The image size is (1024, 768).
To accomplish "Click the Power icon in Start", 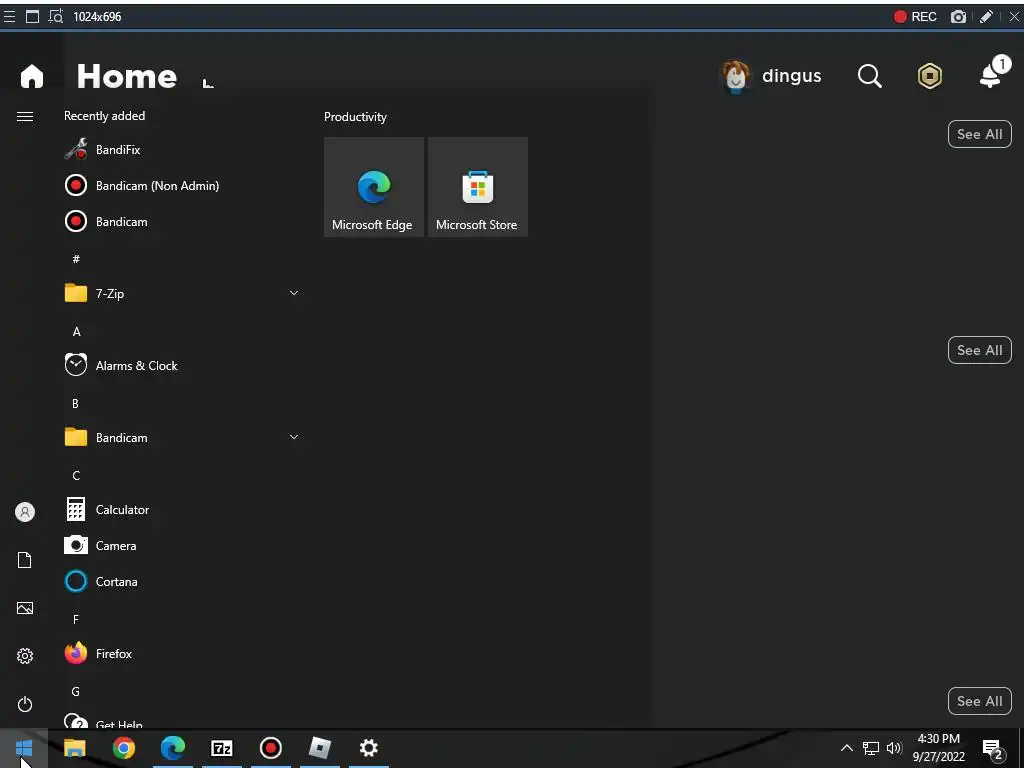I will (x=25, y=704).
